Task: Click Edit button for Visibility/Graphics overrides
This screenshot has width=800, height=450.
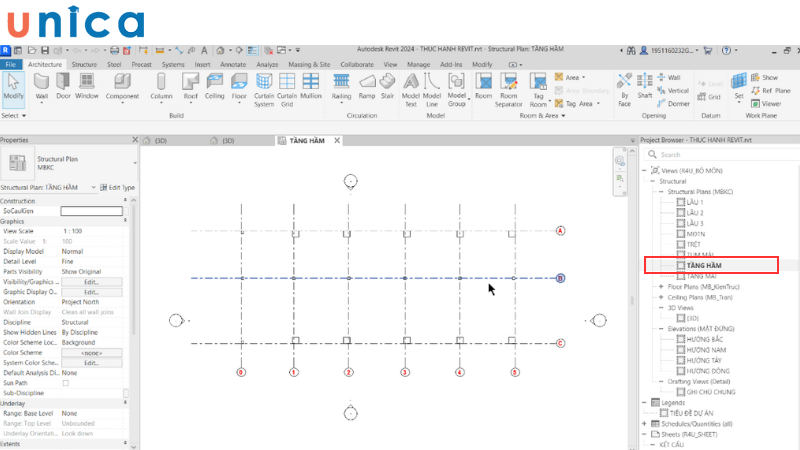Action: click(91, 282)
